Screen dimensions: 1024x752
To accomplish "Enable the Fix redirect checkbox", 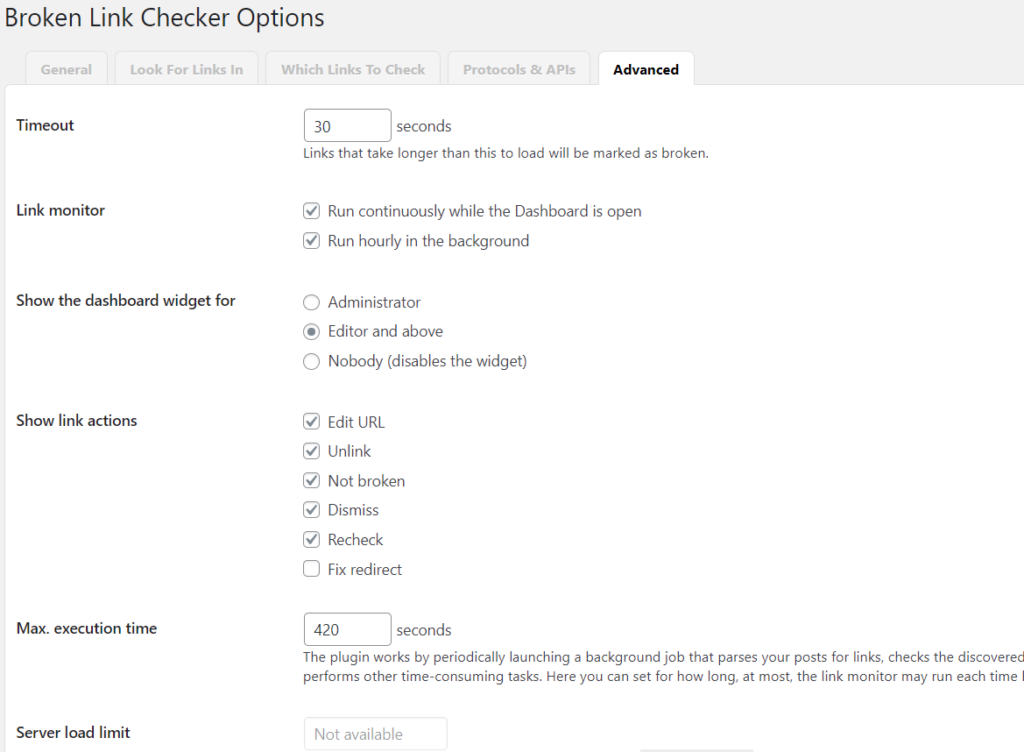I will coord(312,569).
